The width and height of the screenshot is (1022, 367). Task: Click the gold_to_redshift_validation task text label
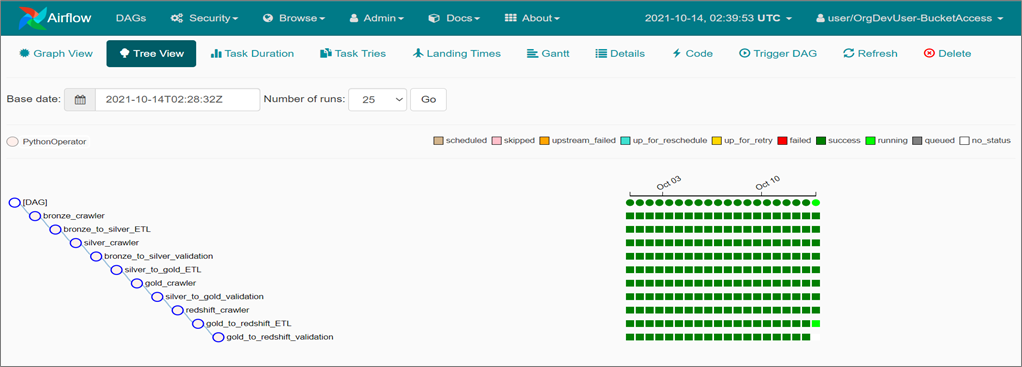(x=280, y=337)
